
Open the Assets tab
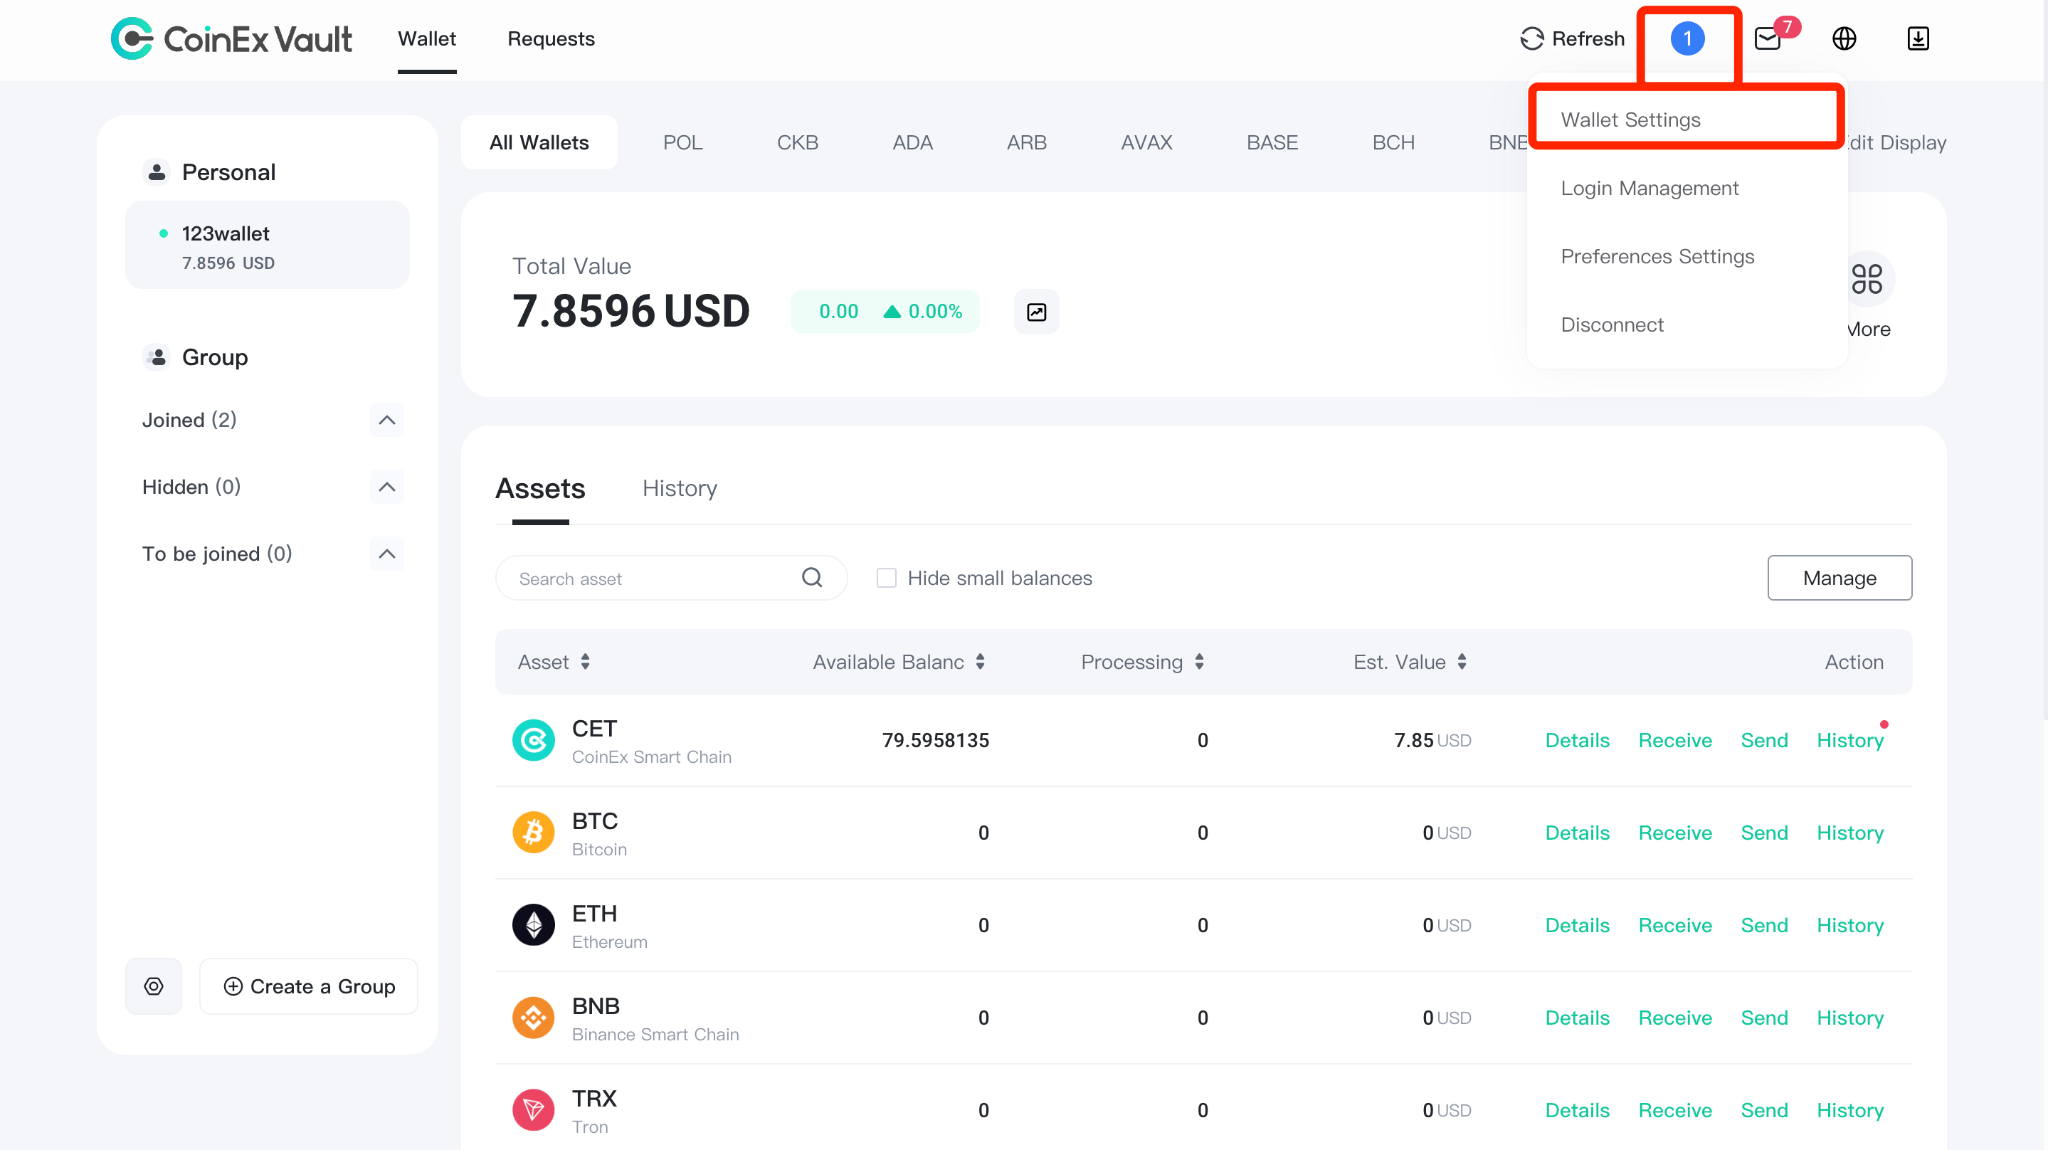(x=540, y=488)
